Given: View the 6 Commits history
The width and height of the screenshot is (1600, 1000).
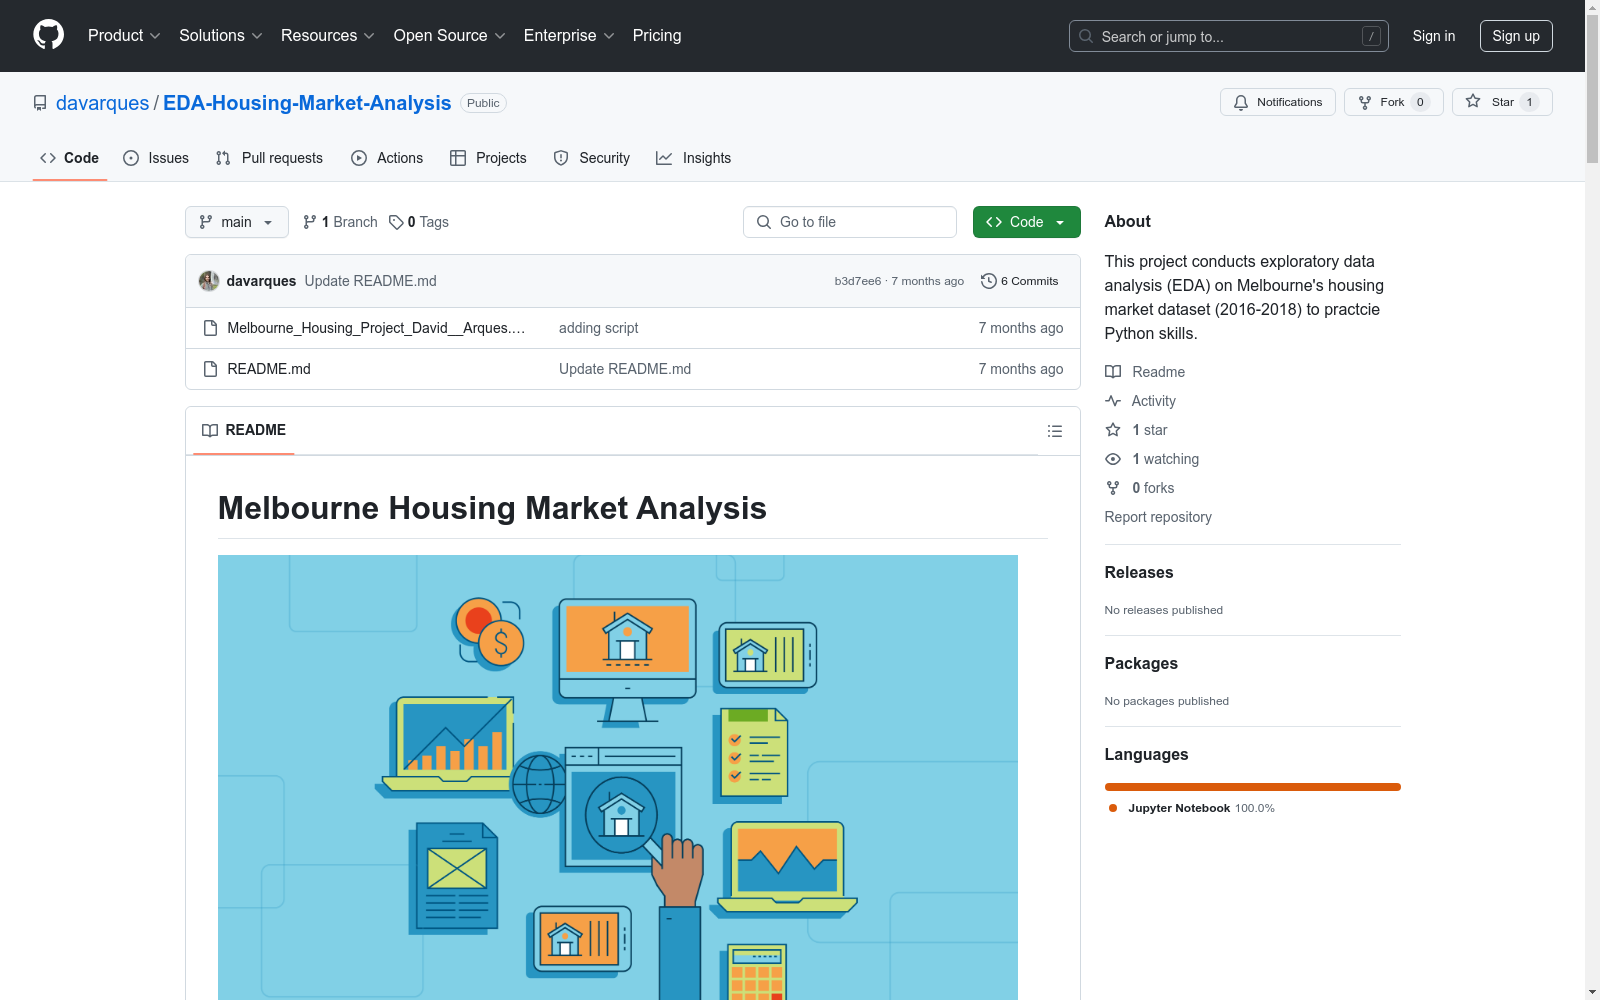Looking at the screenshot, I should 1020,281.
